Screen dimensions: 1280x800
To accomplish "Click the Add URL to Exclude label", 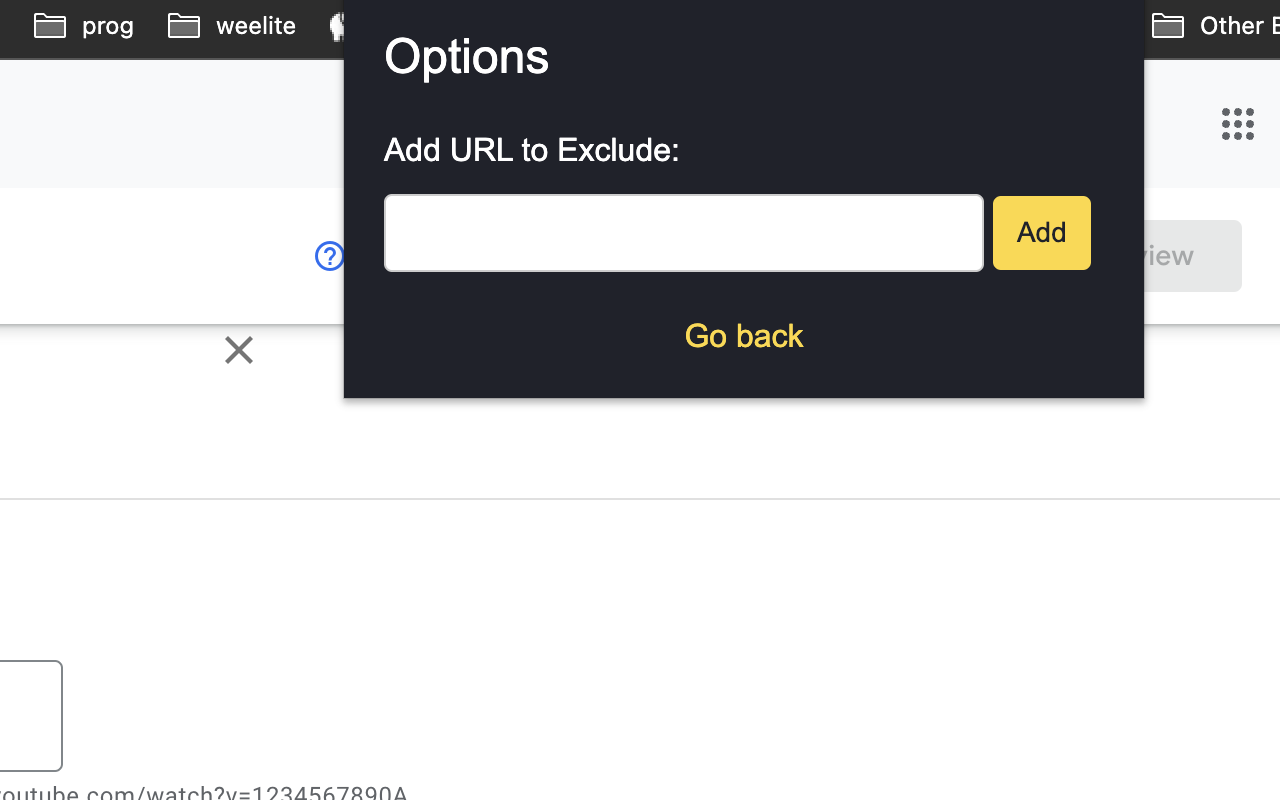I will click(x=532, y=150).
